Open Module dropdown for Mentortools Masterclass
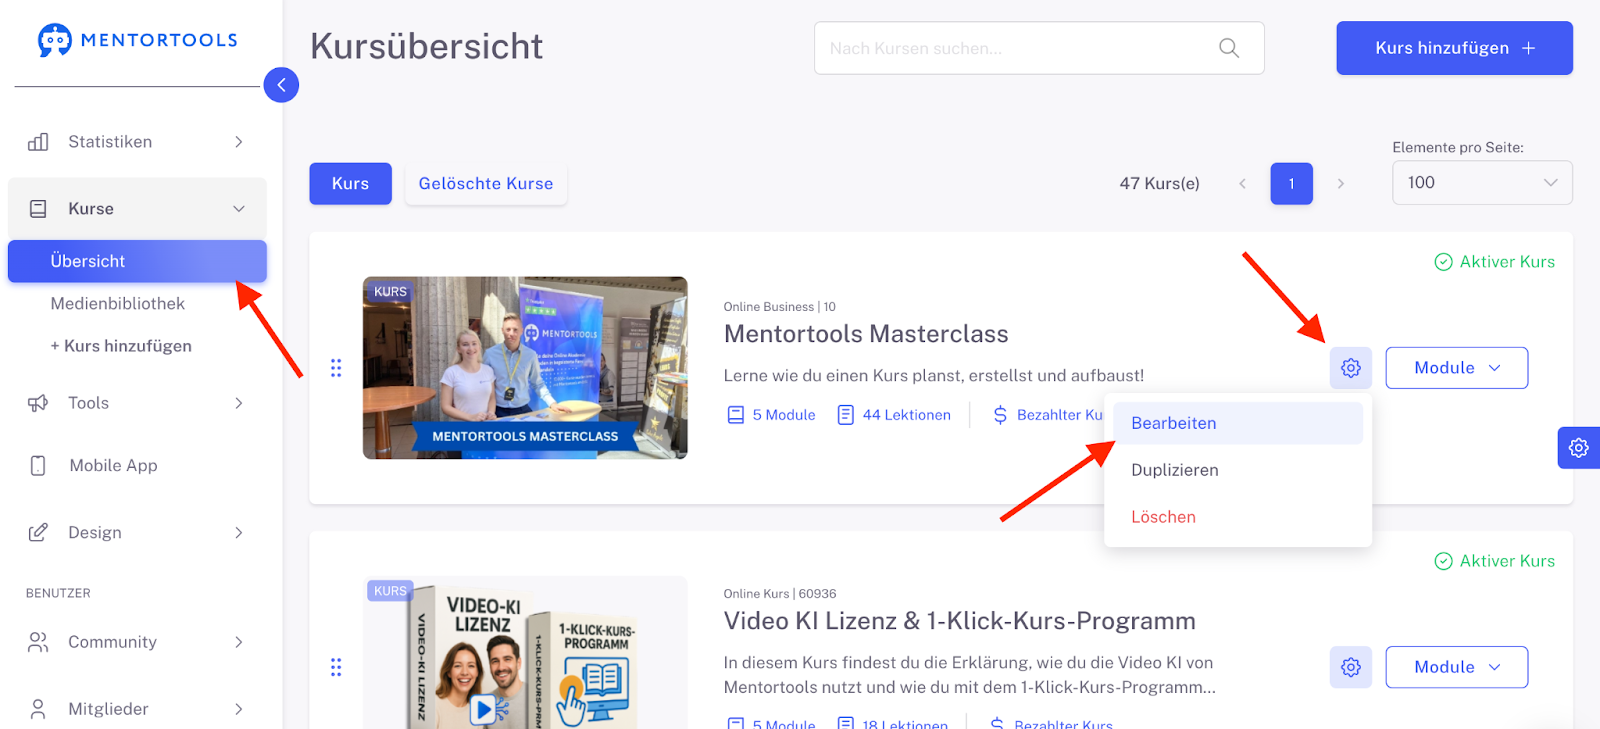 pyautogui.click(x=1457, y=368)
